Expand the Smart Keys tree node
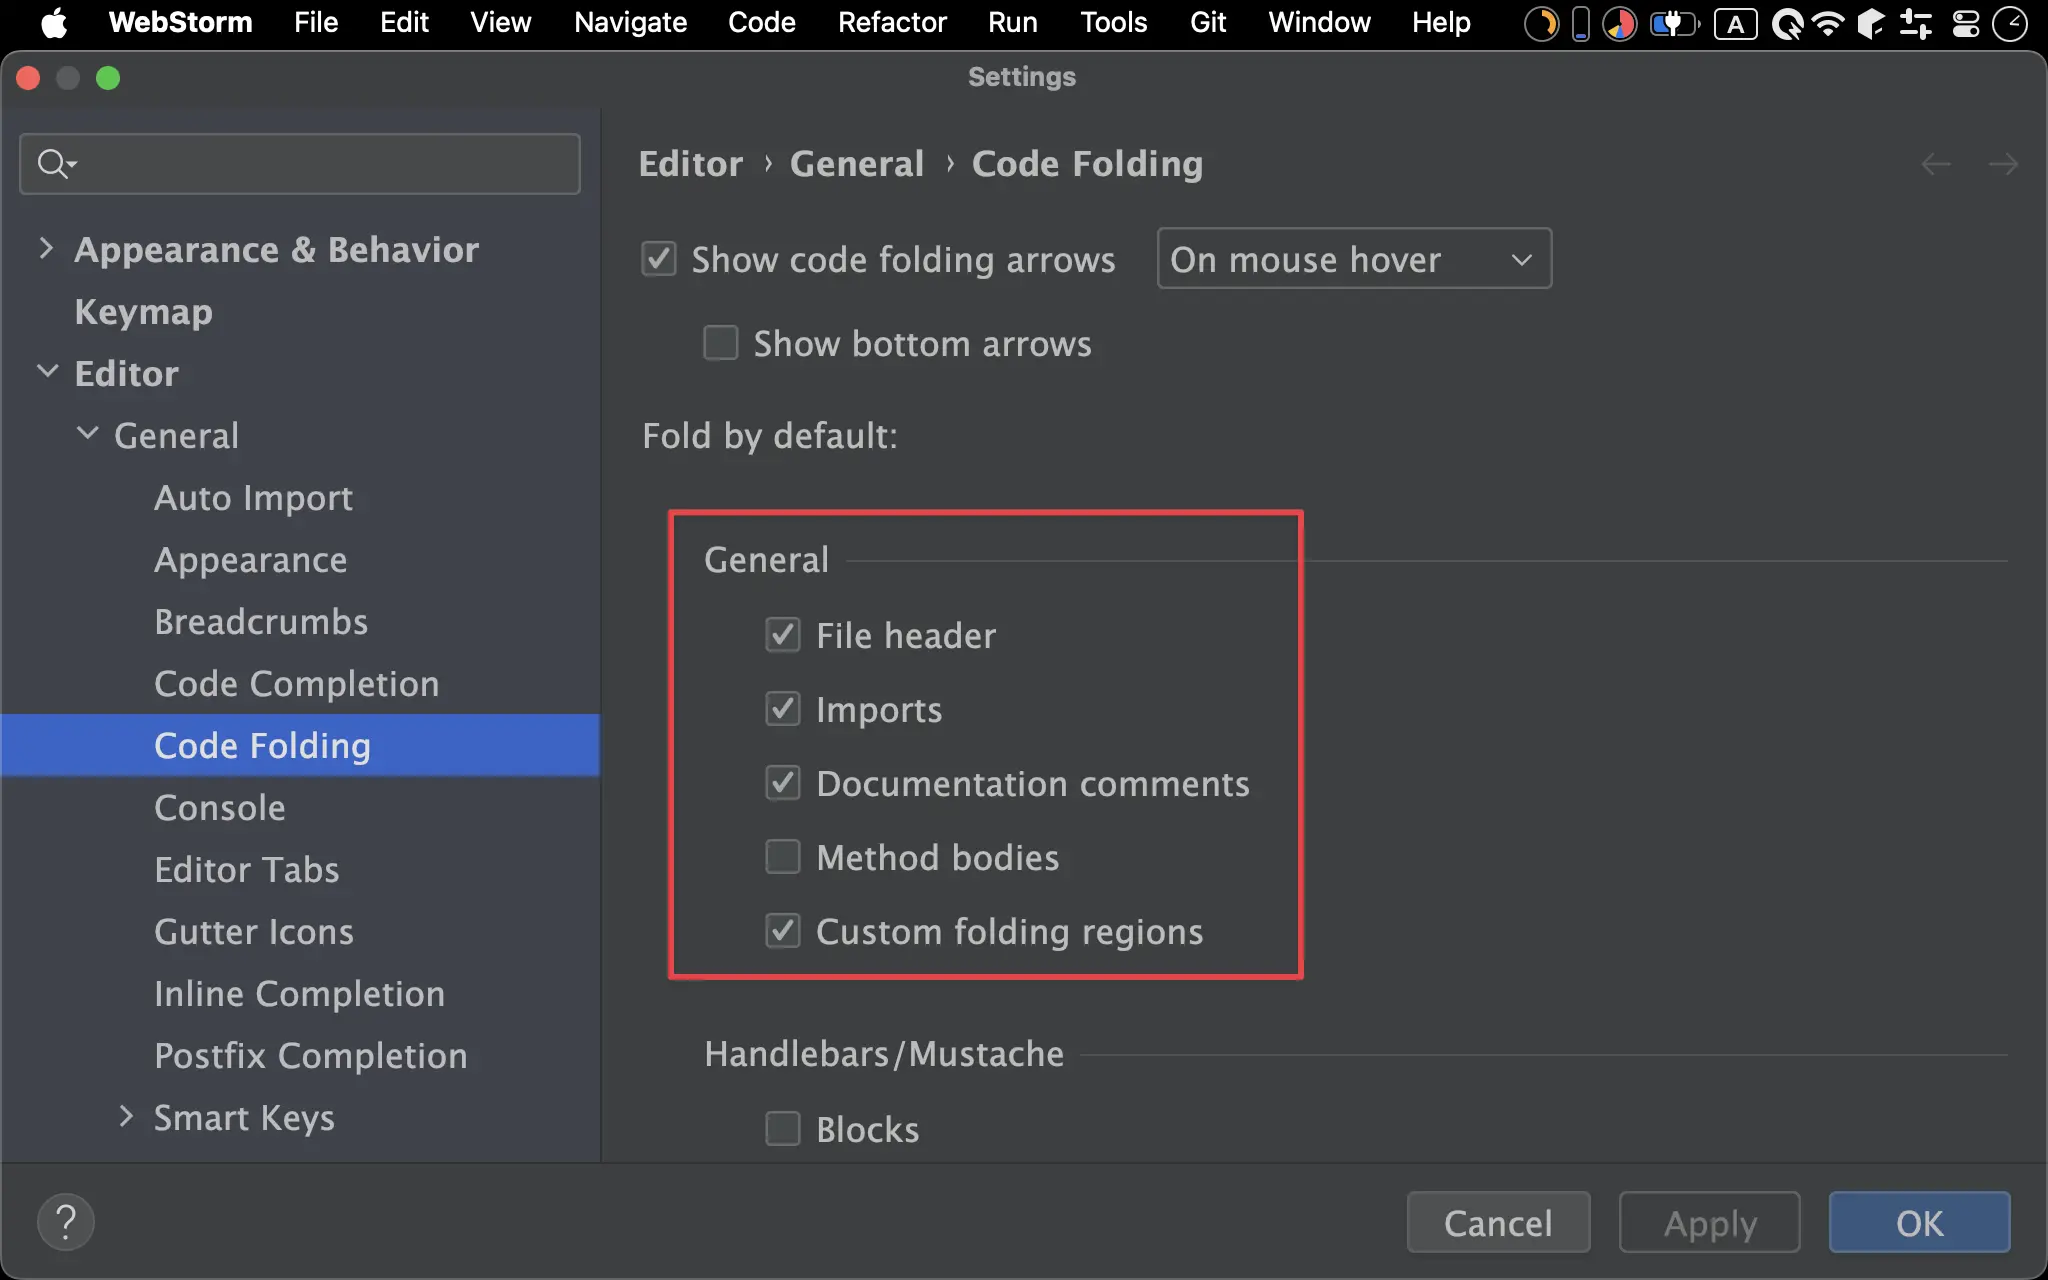 126,1117
